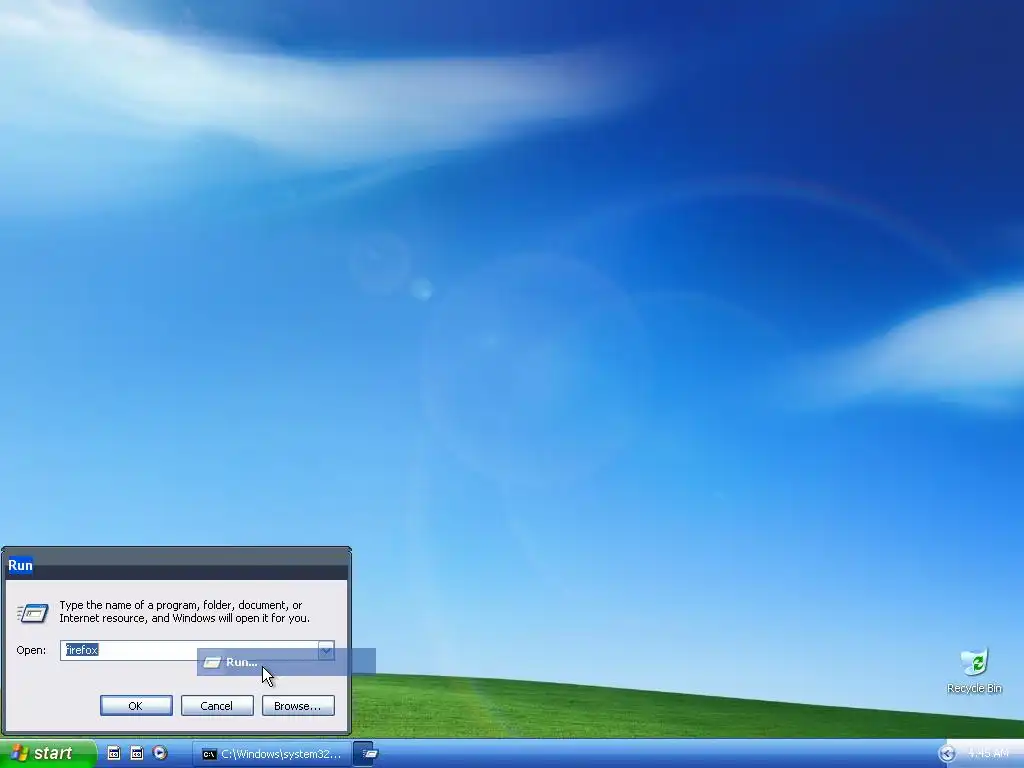This screenshot has width=1024, height=768.
Task: Click the taskbar clock
Action: tap(987, 754)
